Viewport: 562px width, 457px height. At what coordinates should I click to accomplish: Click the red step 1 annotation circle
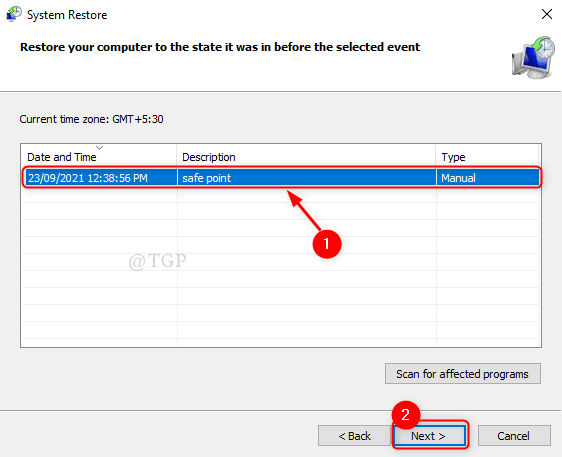pyautogui.click(x=327, y=244)
